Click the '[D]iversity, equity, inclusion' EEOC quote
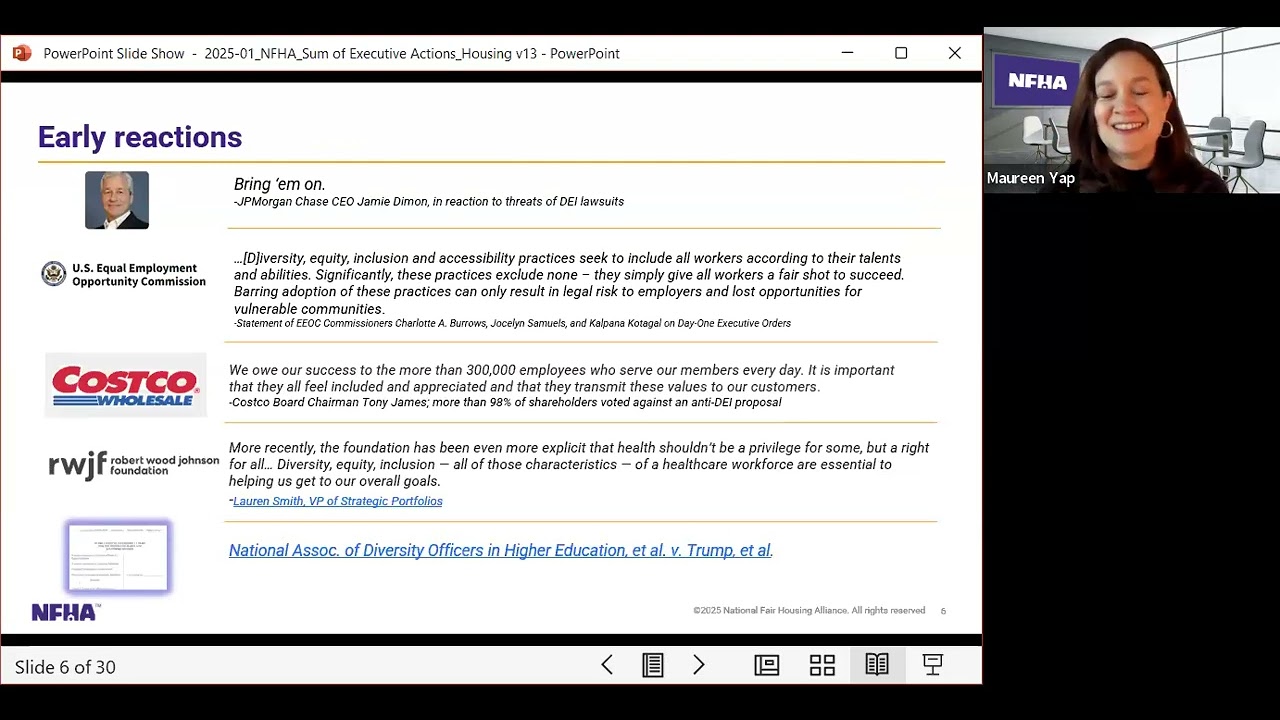 569,283
